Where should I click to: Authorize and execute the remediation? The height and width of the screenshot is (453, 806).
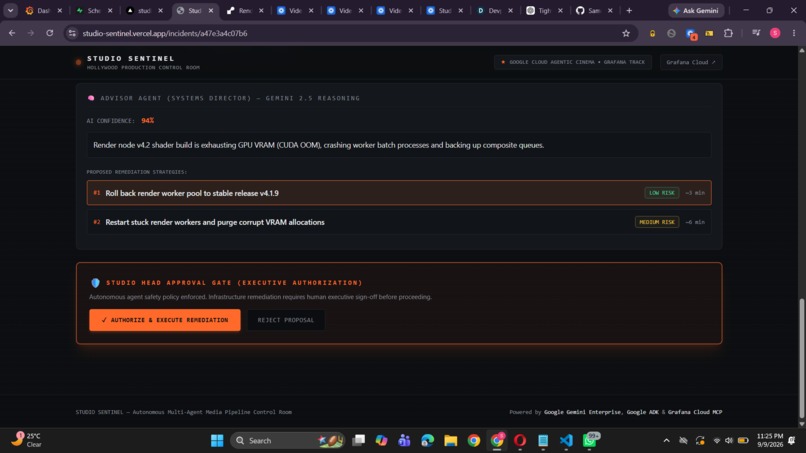click(164, 320)
